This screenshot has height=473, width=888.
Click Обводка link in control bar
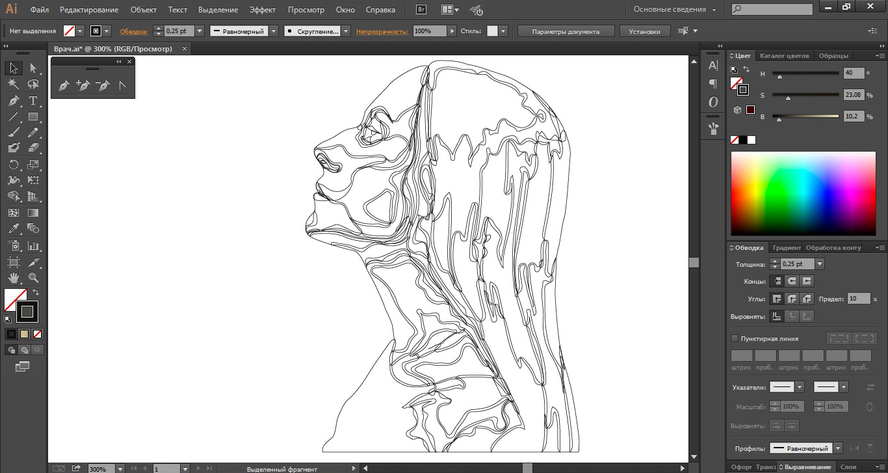[x=134, y=32]
